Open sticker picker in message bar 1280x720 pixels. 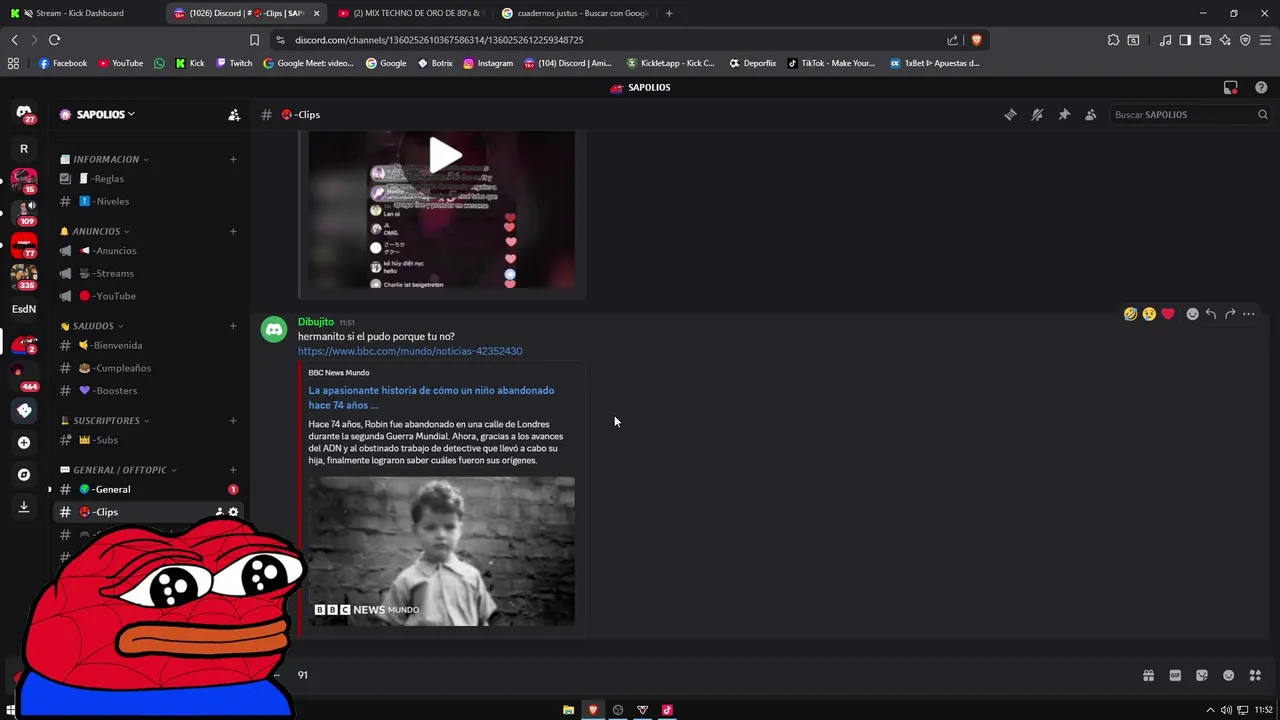(x=1202, y=675)
